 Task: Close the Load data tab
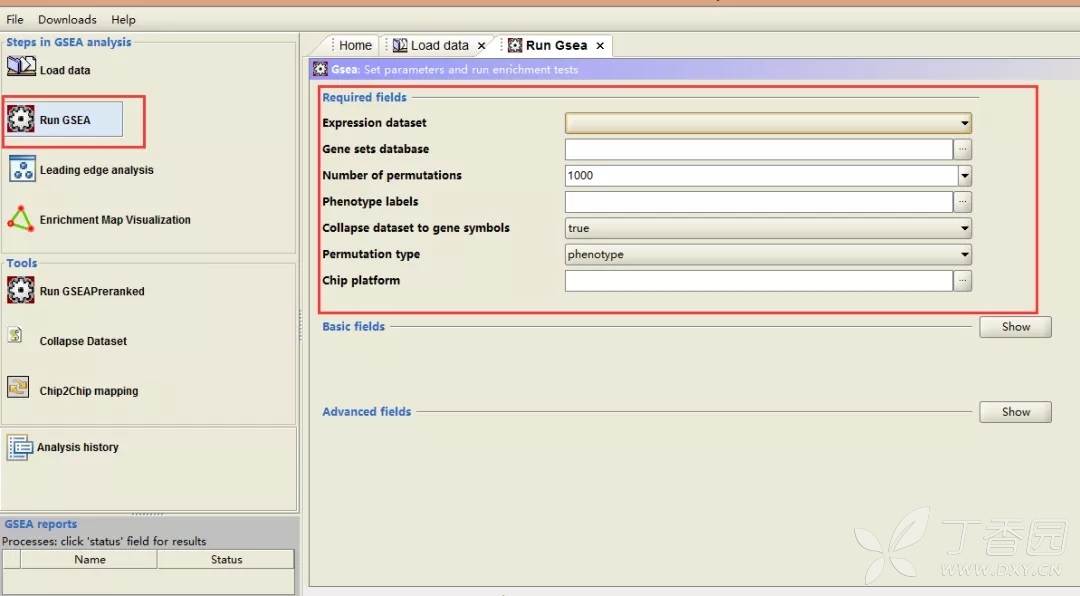tap(481, 45)
